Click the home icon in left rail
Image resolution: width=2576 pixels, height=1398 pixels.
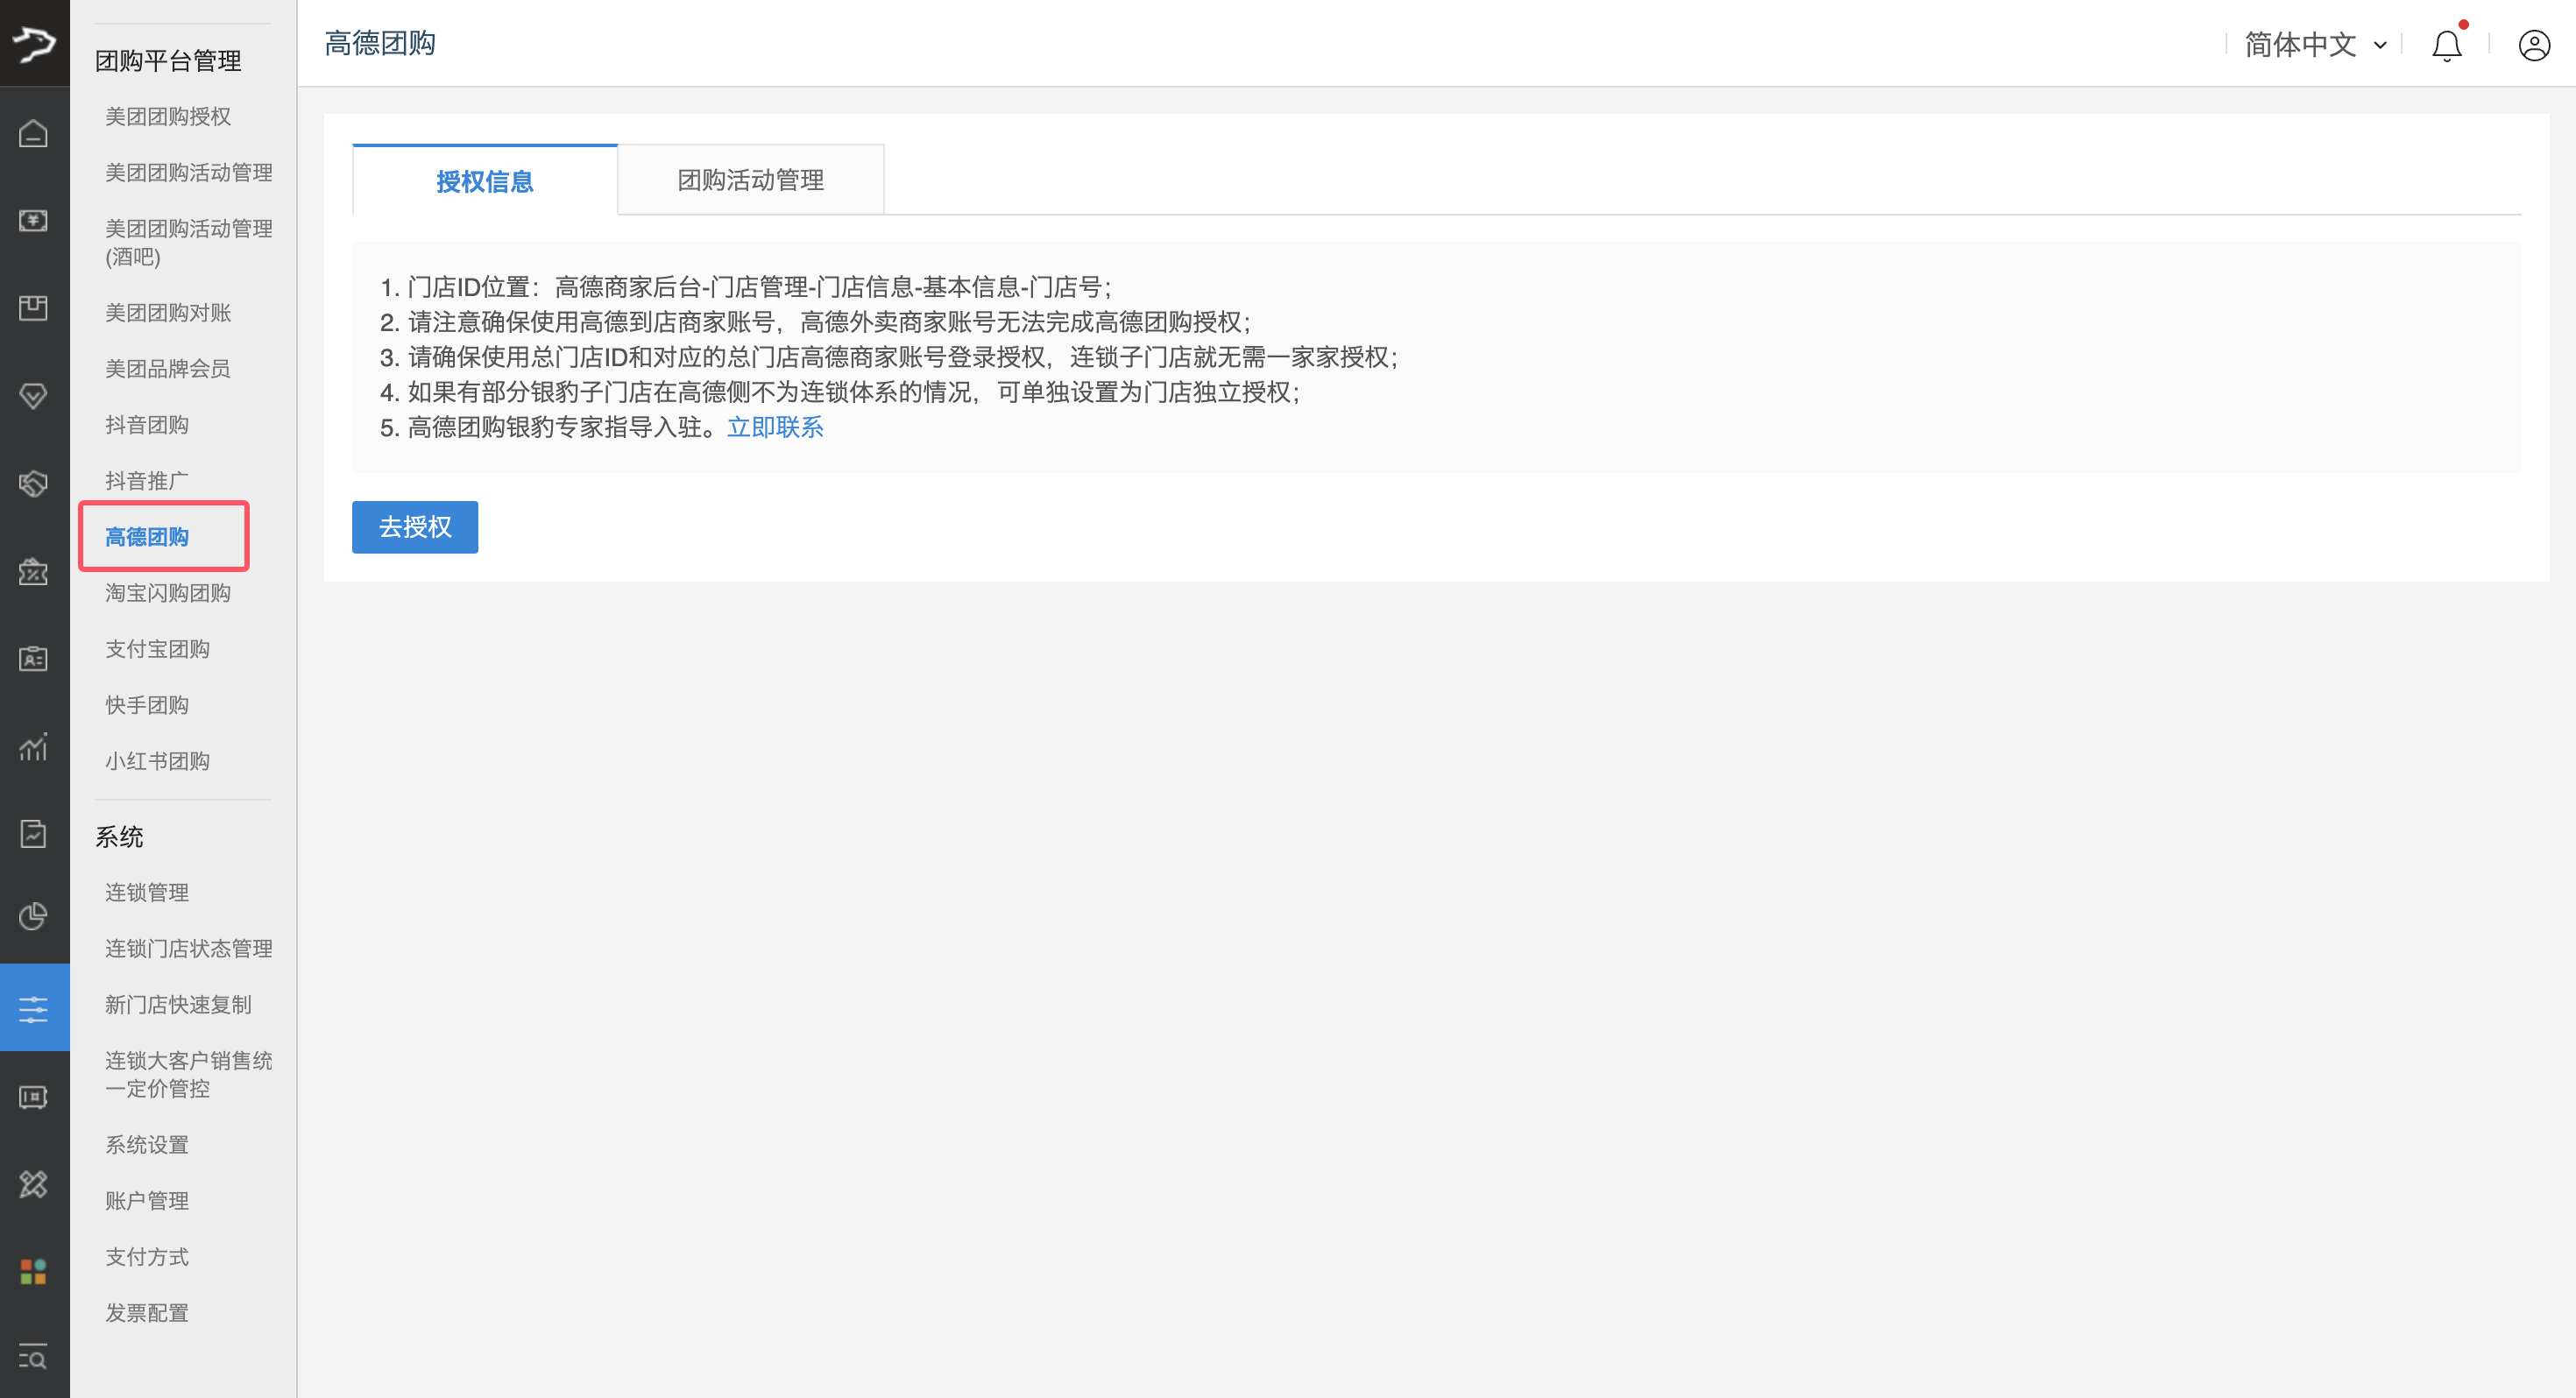click(x=33, y=133)
